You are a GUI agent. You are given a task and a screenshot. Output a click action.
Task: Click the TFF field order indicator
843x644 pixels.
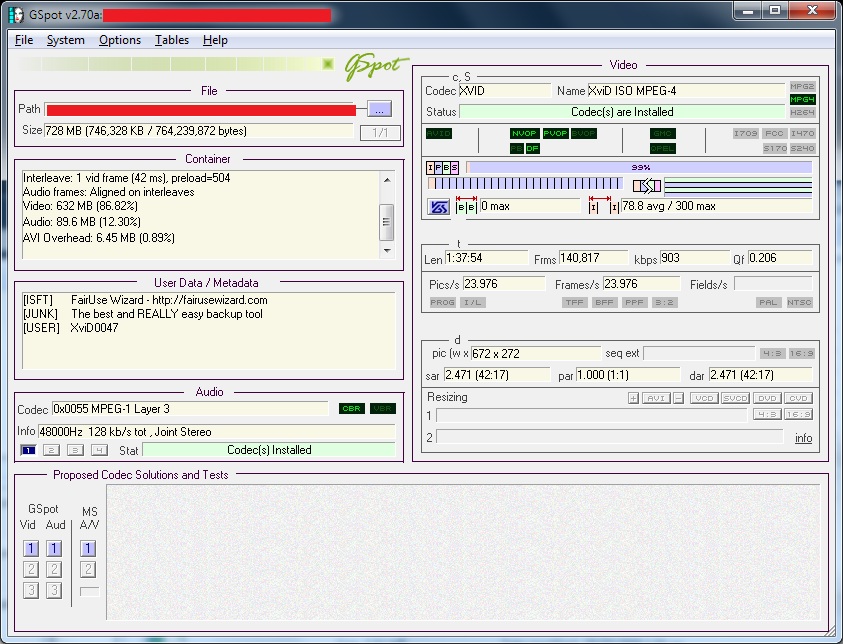click(574, 303)
